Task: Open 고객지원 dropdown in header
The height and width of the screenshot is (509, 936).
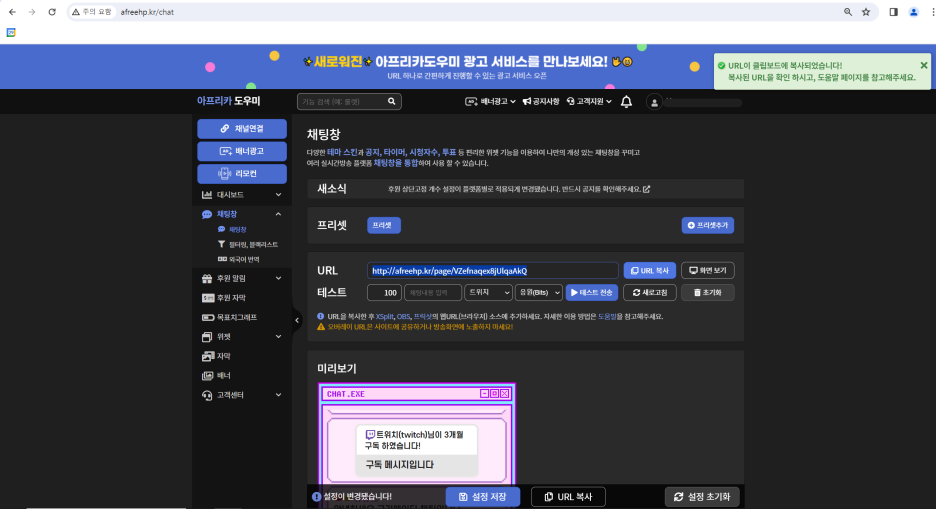Action: [589, 101]
